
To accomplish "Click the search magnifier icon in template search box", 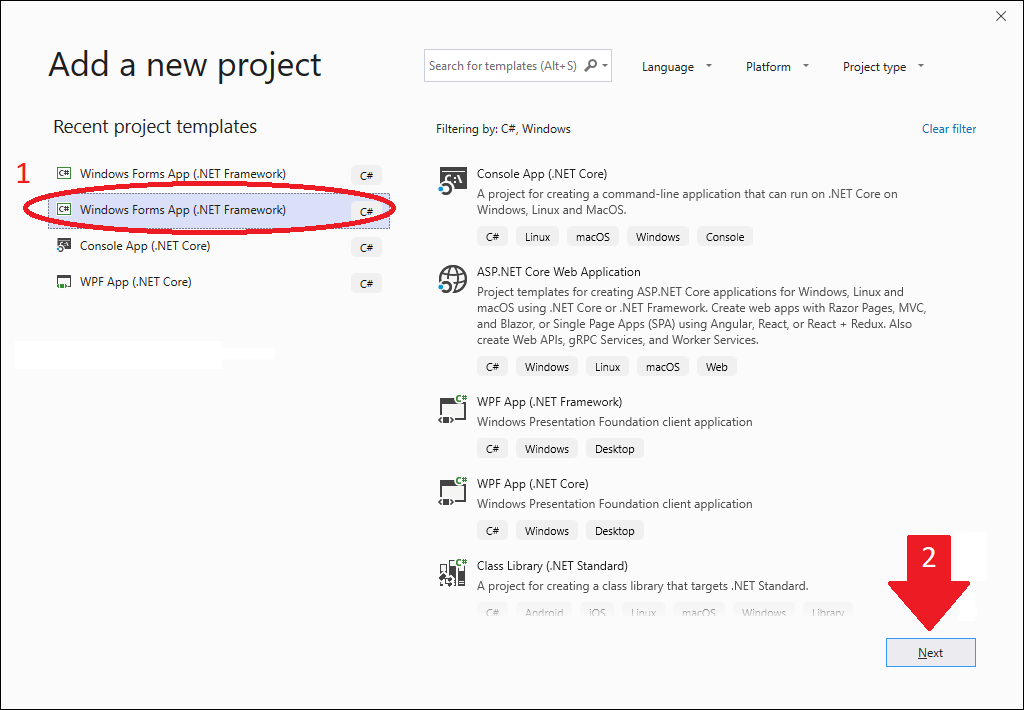I will pyautogui.click(x=590, y=65).
